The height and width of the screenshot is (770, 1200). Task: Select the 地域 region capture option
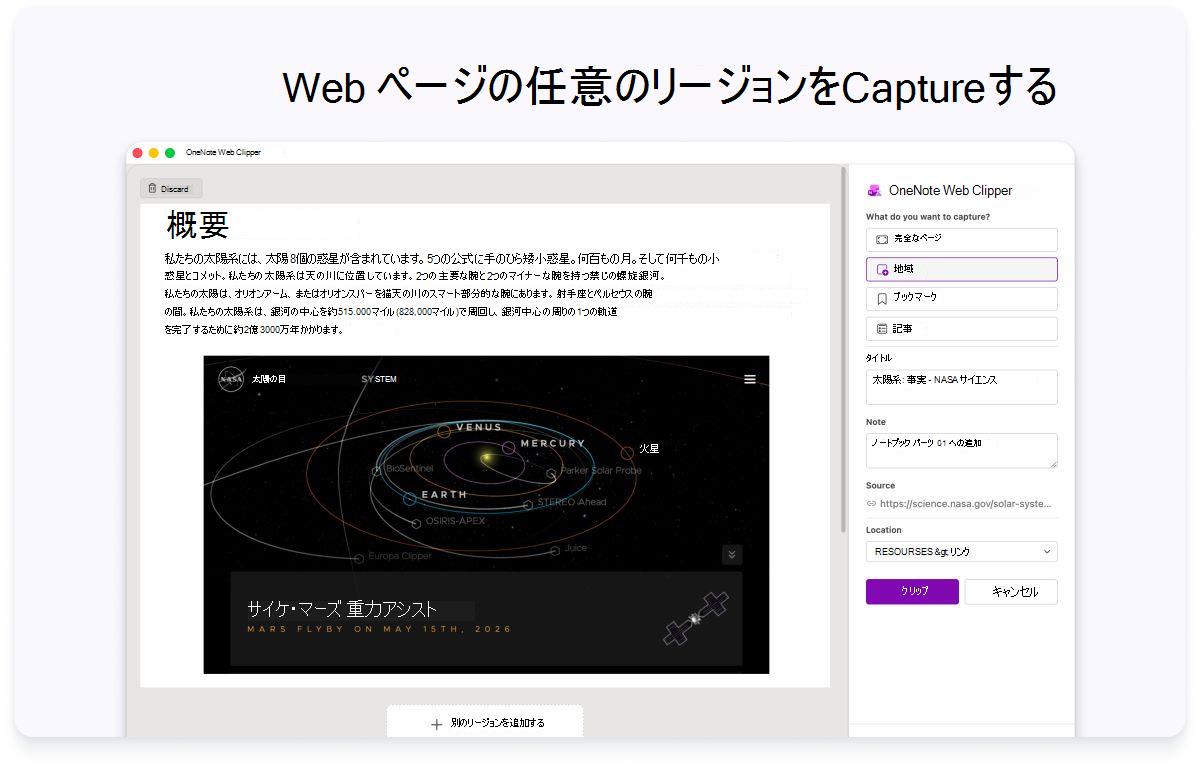point(961,269)
